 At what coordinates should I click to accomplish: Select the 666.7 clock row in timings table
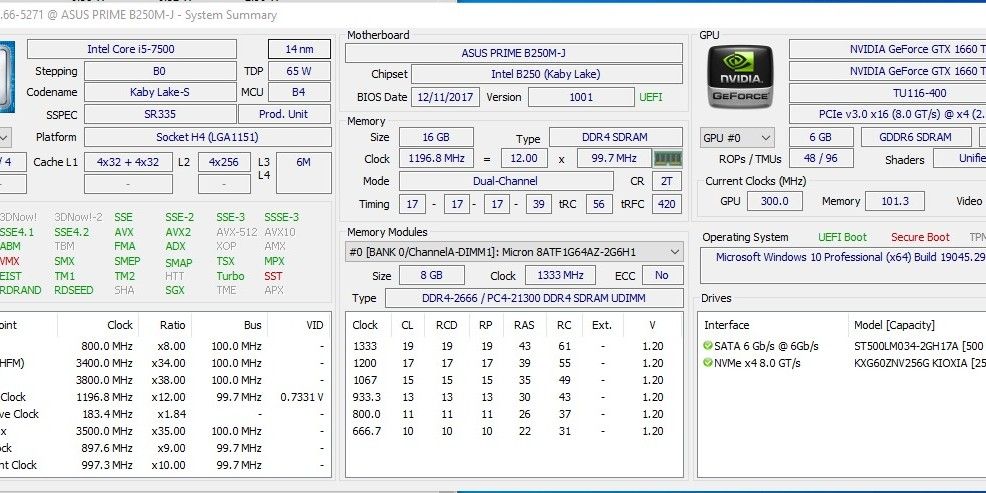coord(514,431)
